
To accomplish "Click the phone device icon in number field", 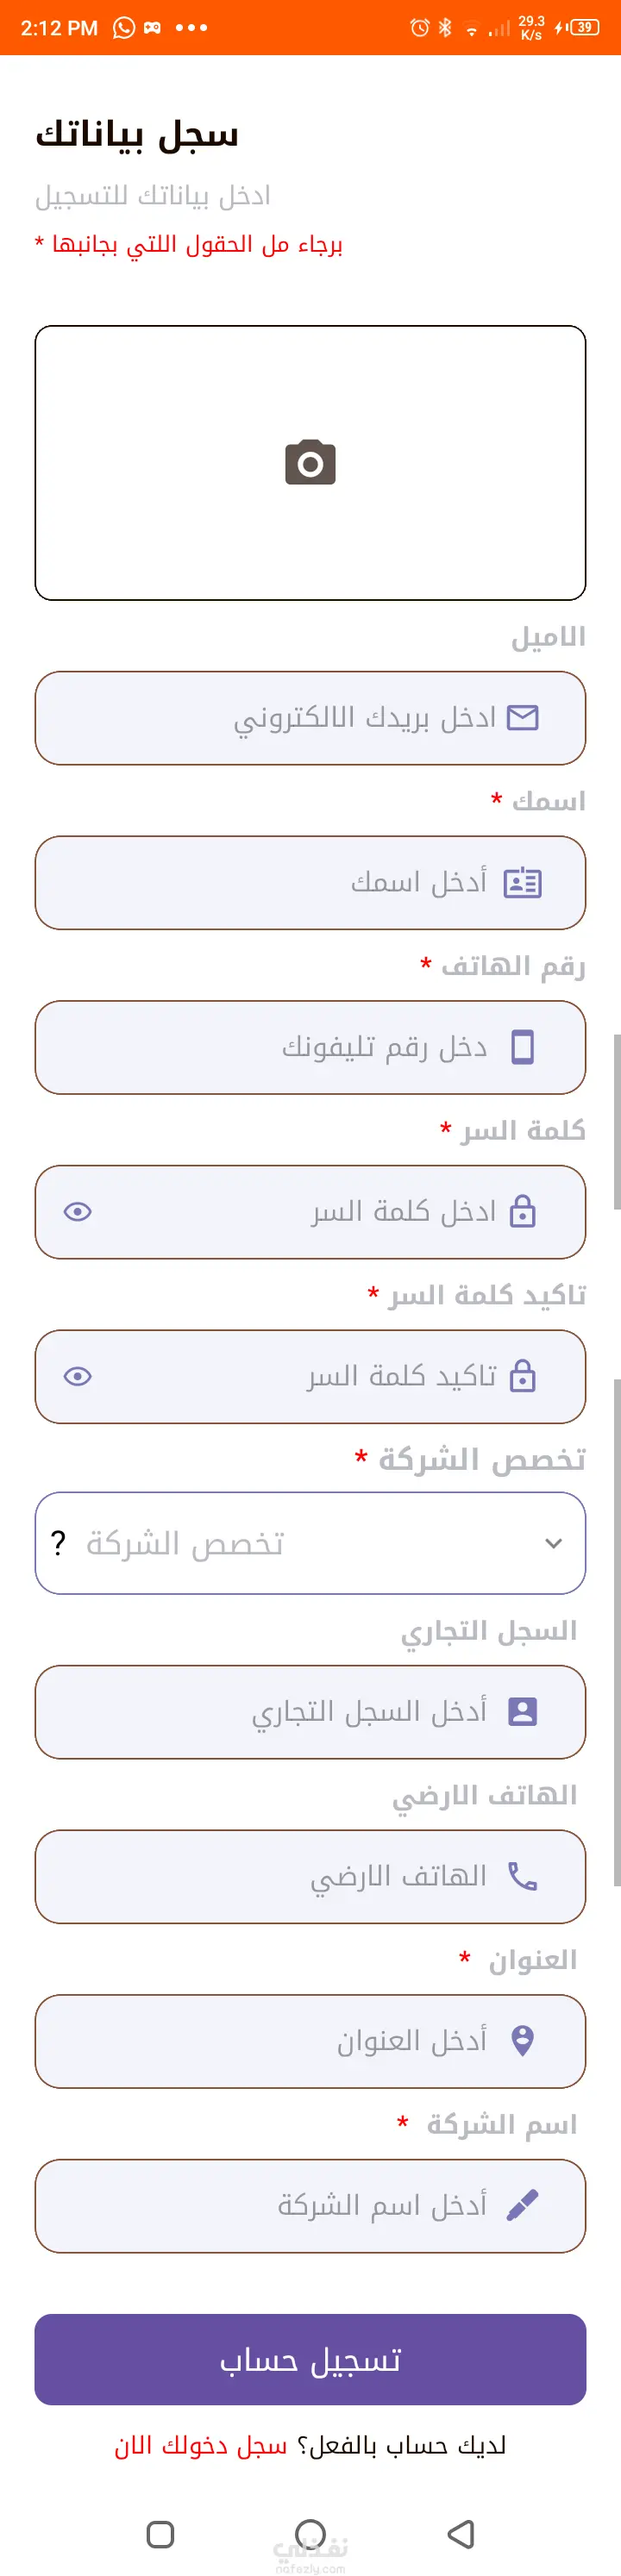I will [x=522, y=1047].
